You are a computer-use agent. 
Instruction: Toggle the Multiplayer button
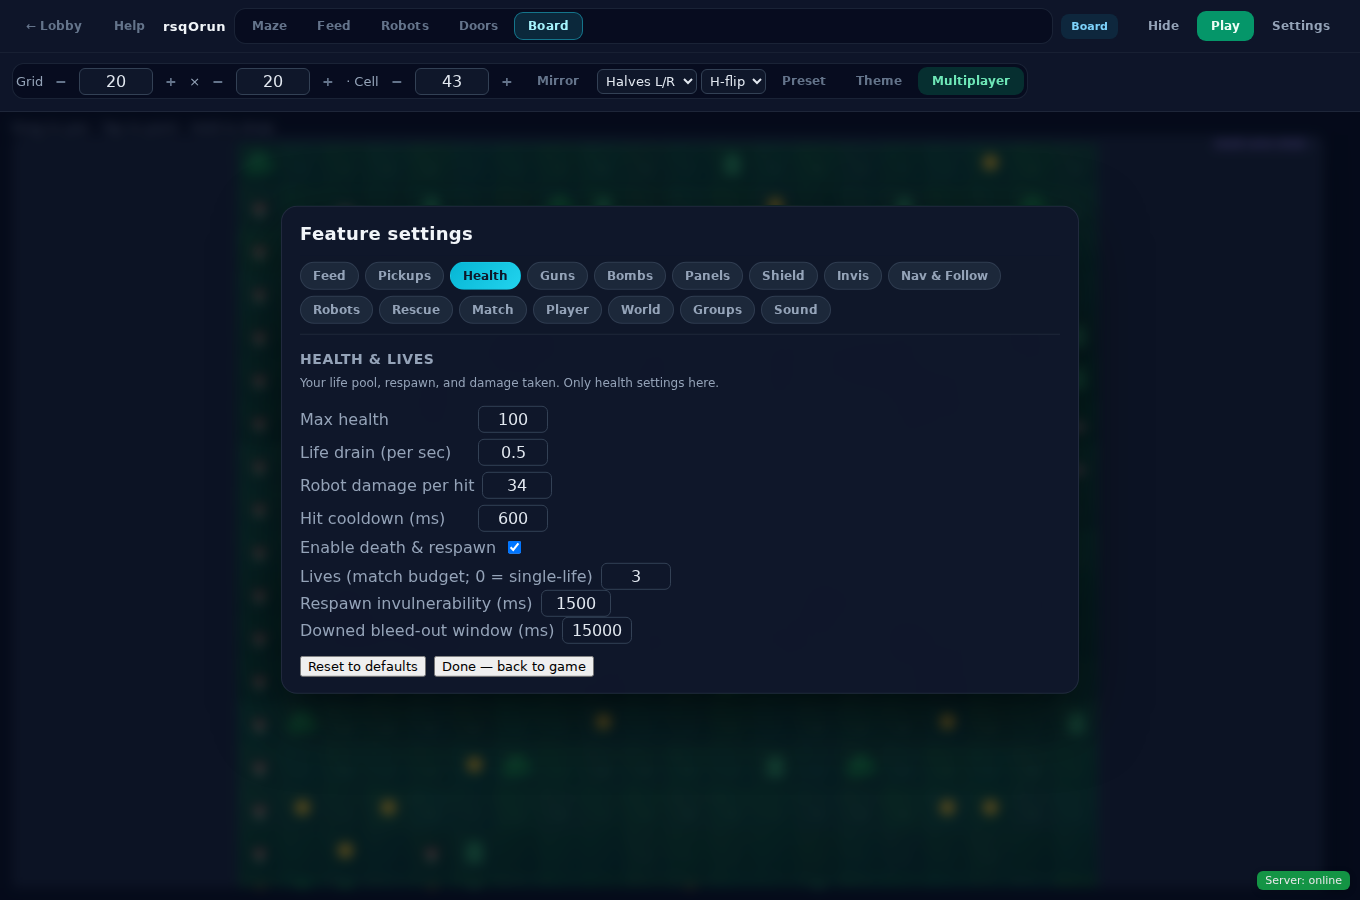coord(971,81)
